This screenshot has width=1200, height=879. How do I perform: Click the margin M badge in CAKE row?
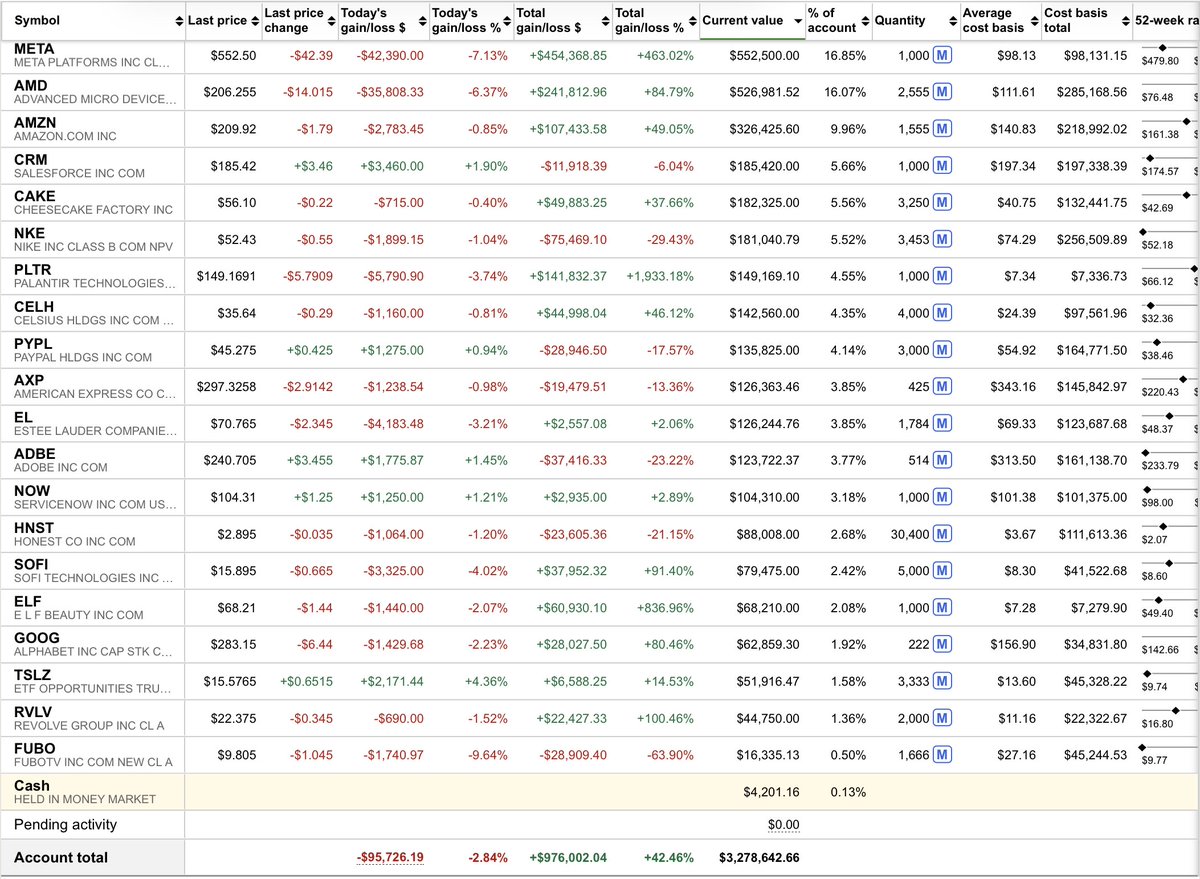point(942,203)
